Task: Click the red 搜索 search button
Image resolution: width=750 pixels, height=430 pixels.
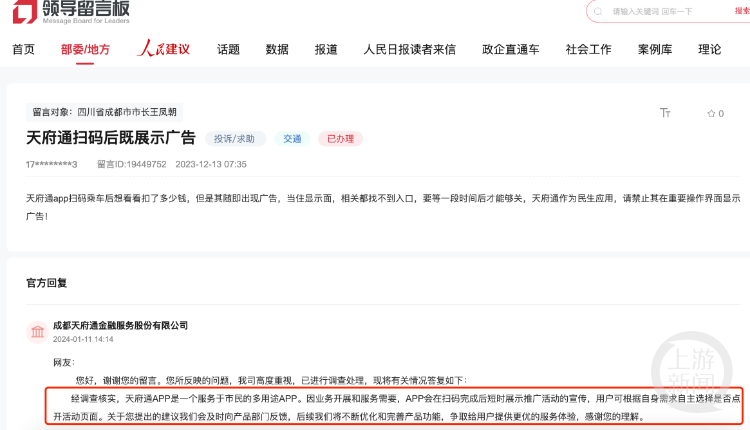Action: pyautogui.click(x=742, y=11)
